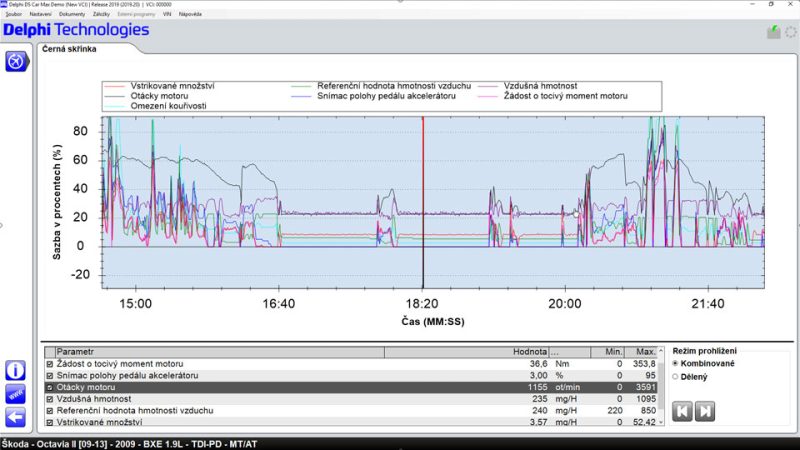Click the blue circular icon below the Delphi logo
Viewport: 800px width, 450px height.
16,62
